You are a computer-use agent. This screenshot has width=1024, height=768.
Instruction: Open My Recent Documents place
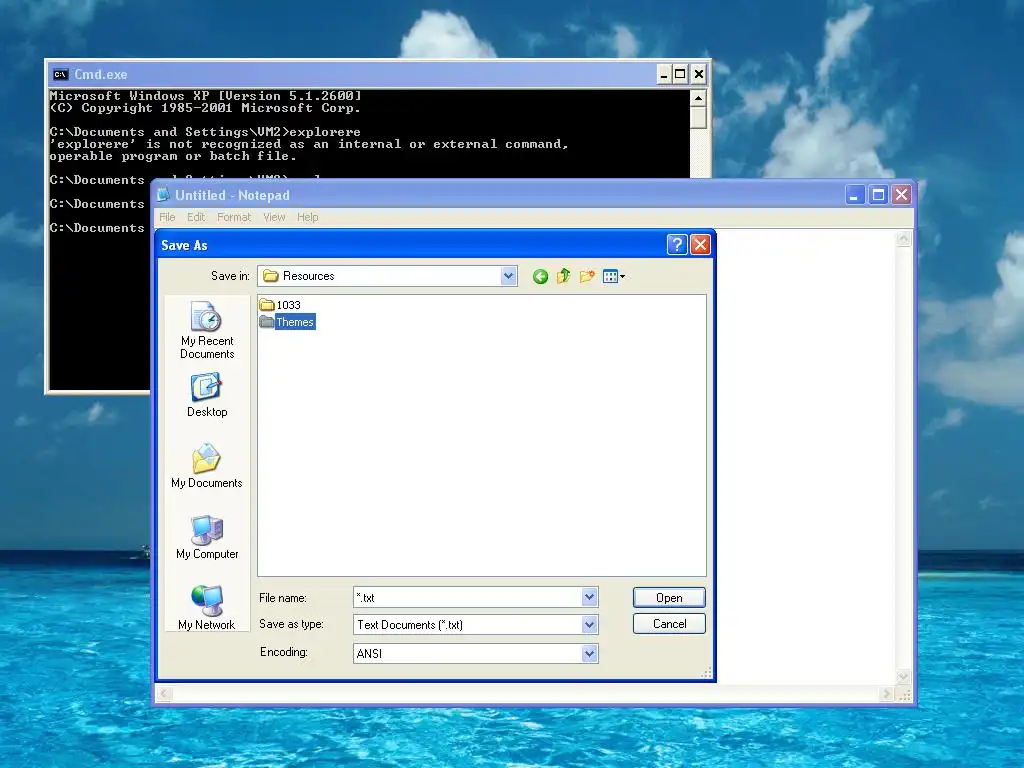[x=207, y=330]
